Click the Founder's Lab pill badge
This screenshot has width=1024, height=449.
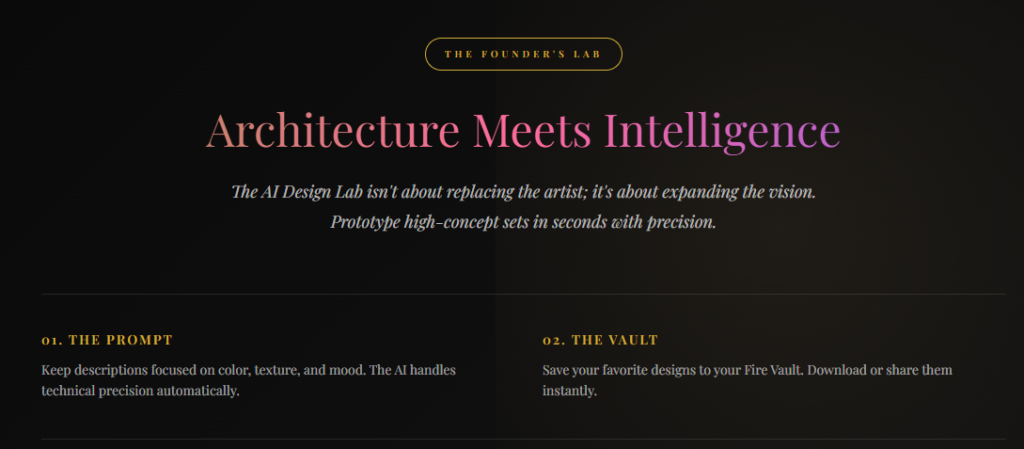click(523, 54)
